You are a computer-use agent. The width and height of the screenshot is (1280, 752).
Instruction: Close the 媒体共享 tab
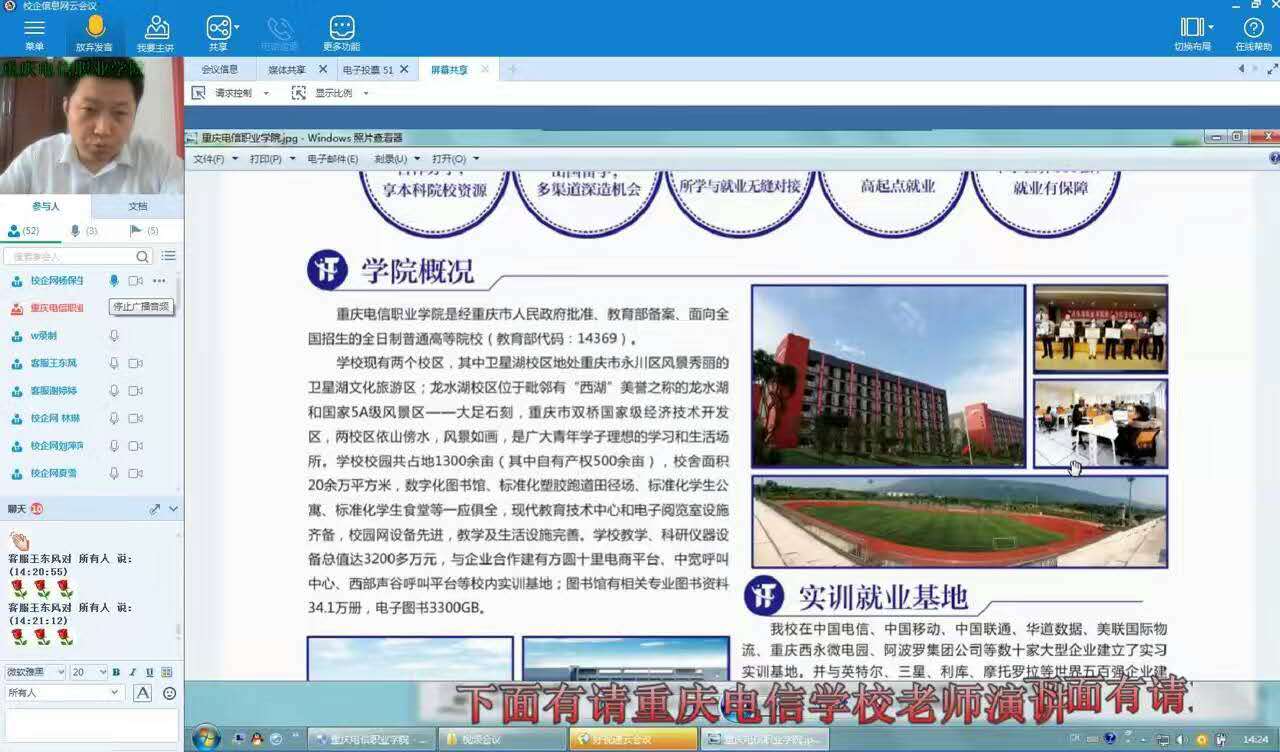323,69
